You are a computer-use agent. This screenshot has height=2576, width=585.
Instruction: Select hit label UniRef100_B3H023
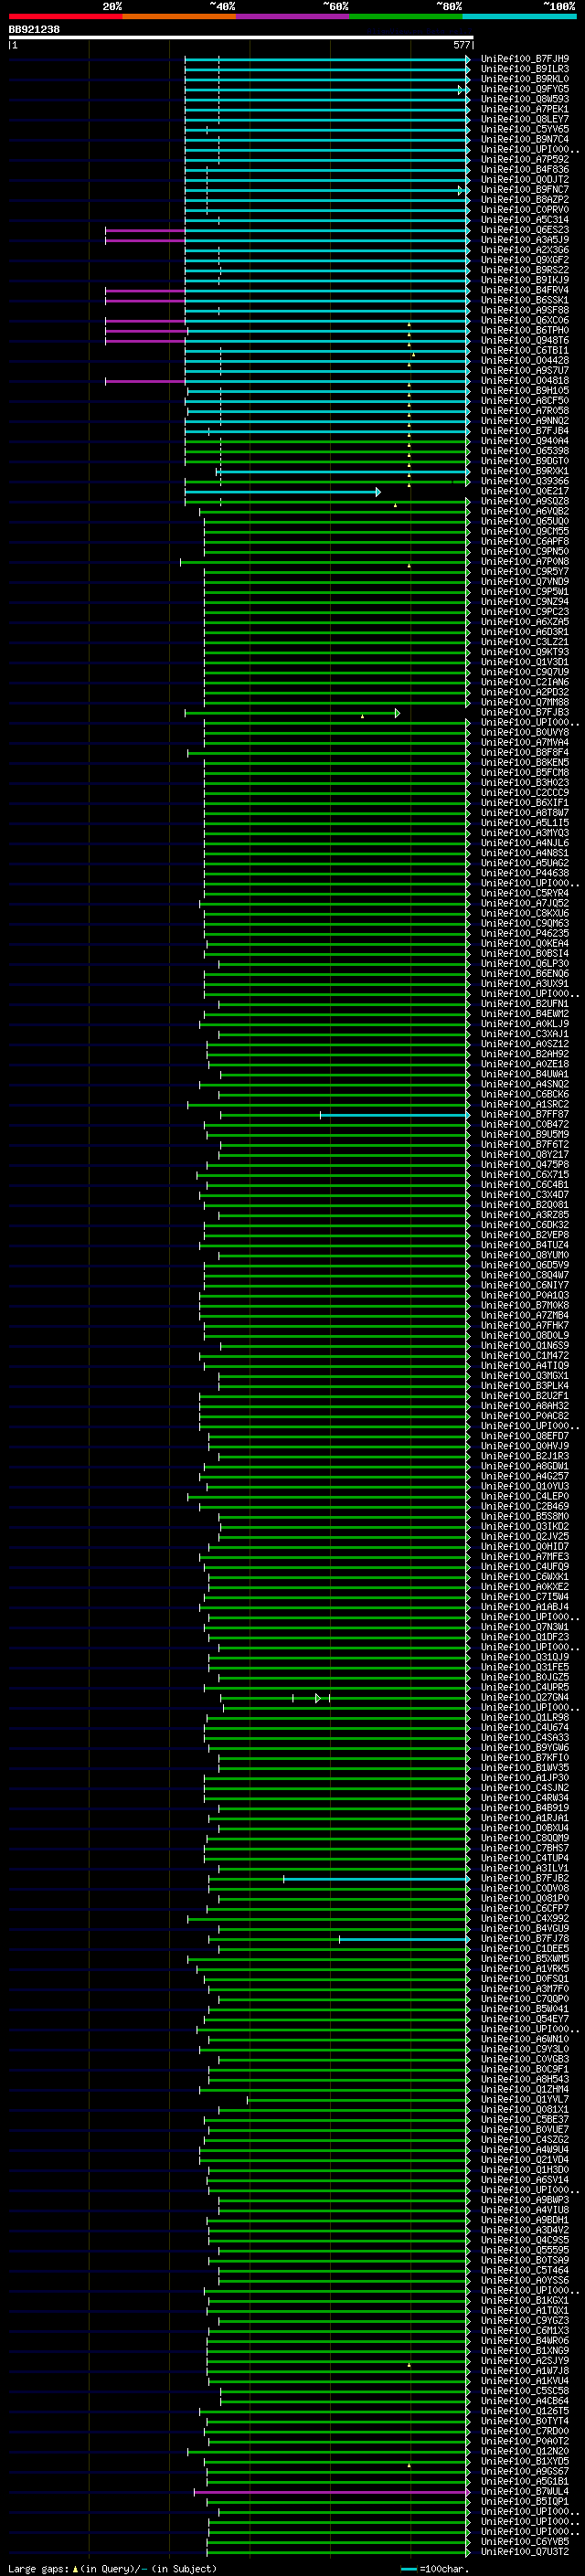point(525,783)
